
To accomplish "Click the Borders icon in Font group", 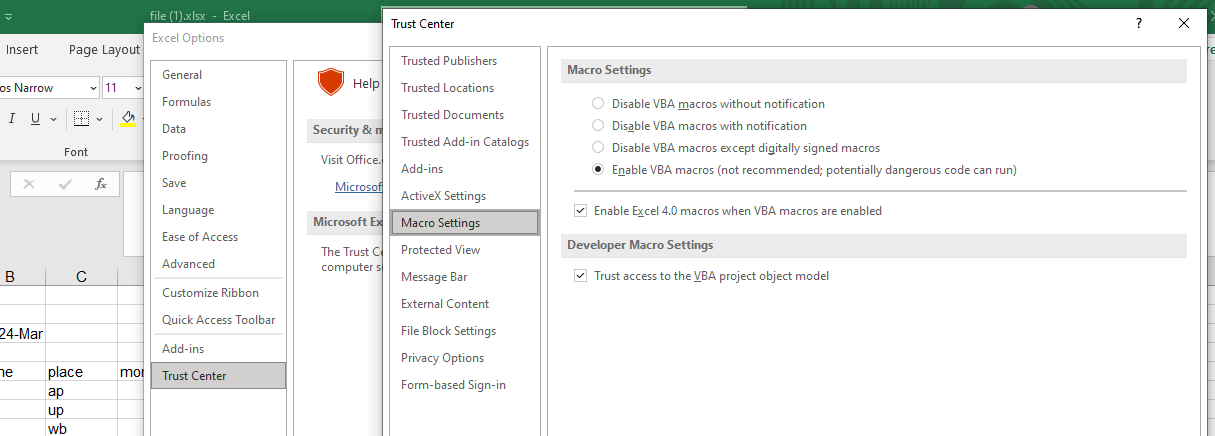I will pyautogui.click(x=81, y=119).
